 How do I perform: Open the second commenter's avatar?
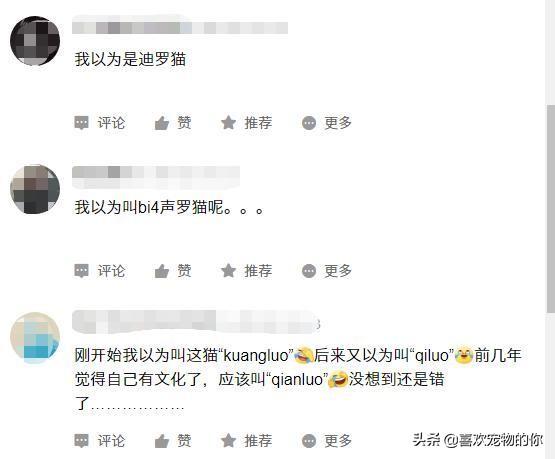[x=35, y=189]
